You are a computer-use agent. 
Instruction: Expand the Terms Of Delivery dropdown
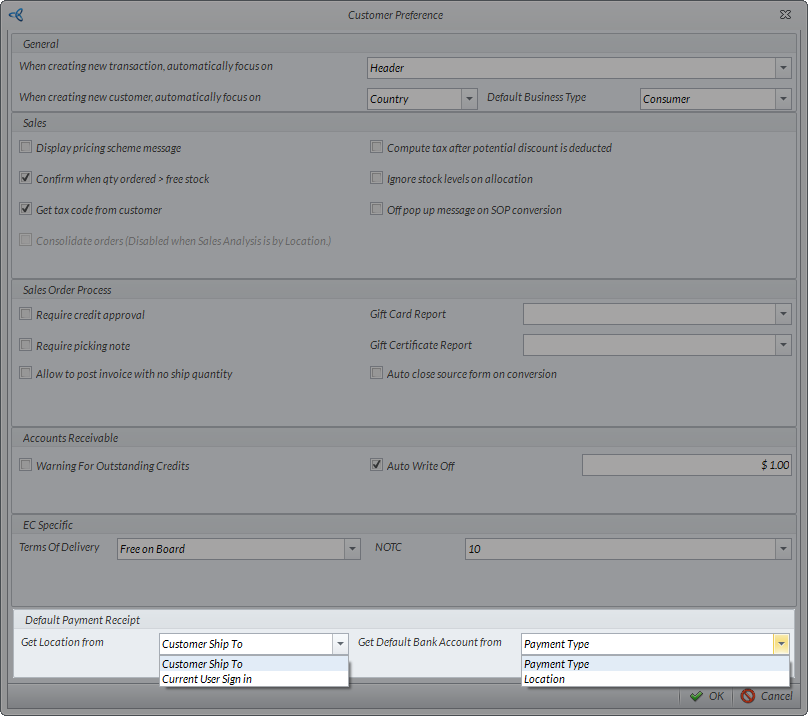(351, 549)
